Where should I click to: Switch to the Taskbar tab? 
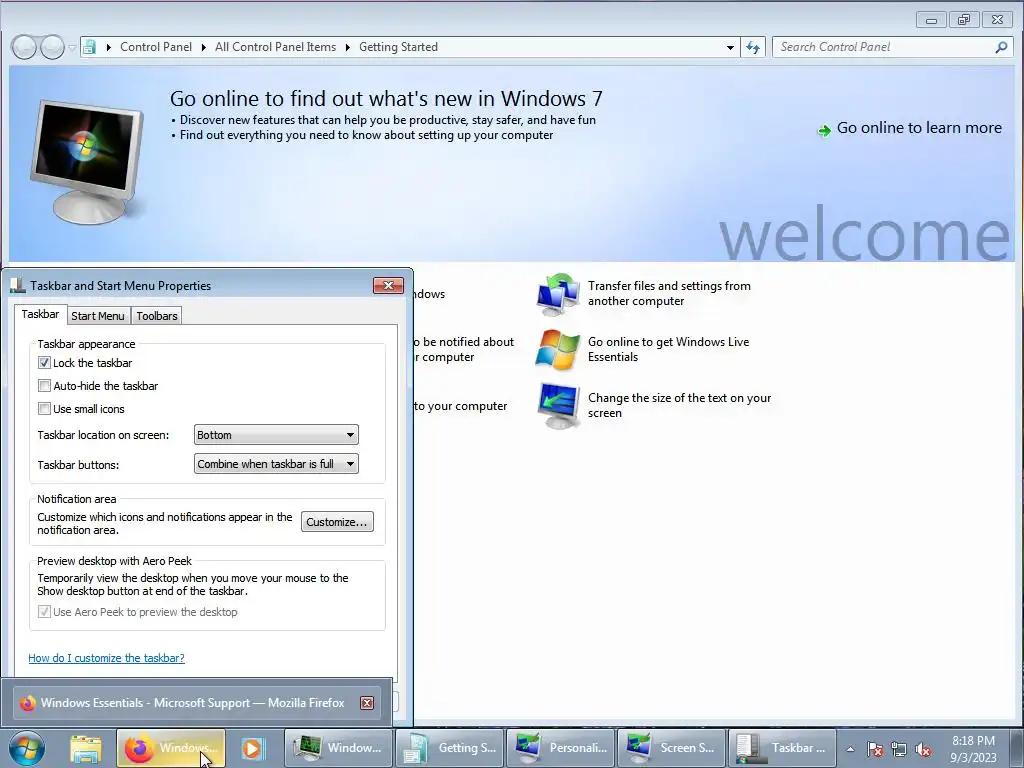[40, 314]
